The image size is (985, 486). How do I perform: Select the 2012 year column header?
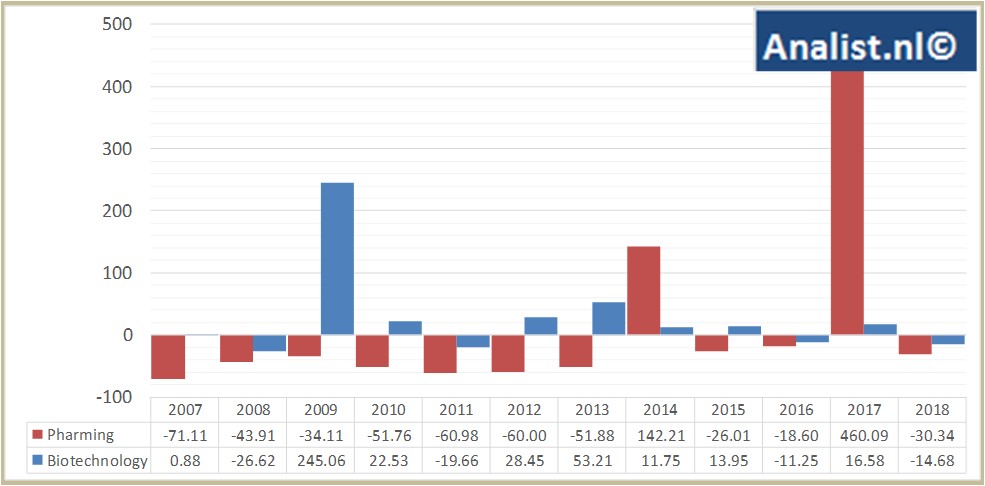coord(524,410)
